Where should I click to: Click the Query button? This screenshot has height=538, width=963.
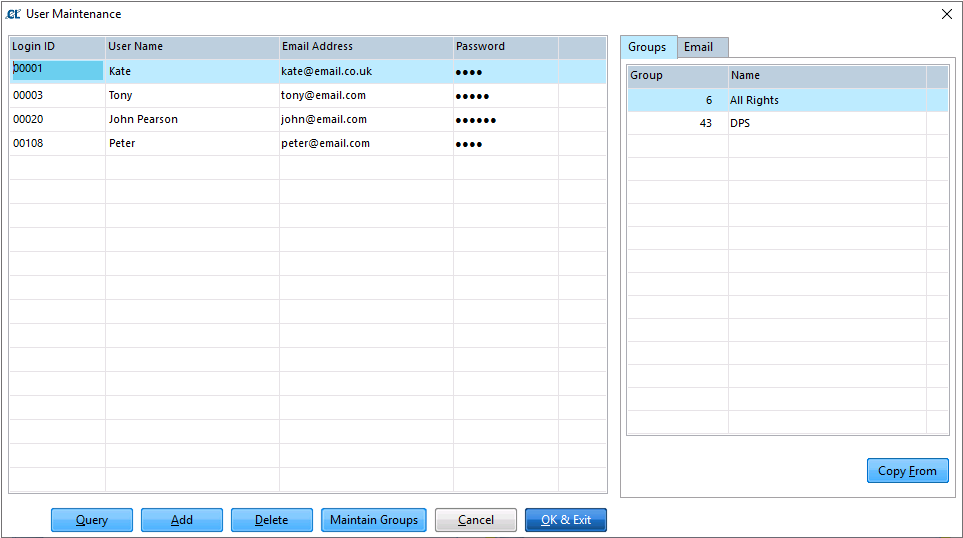coord(92,520)
